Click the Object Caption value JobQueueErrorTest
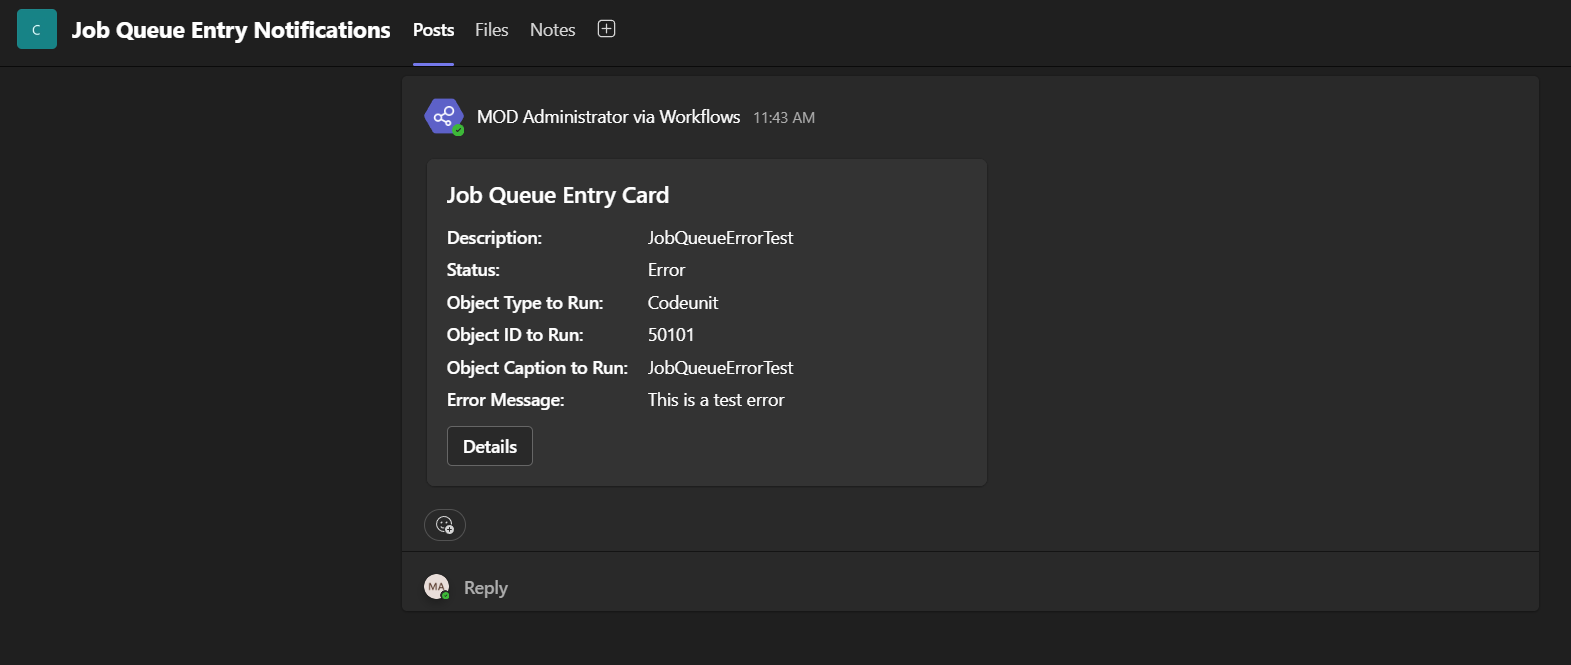Screen dimensions: 1571x665 pos(720,368)
